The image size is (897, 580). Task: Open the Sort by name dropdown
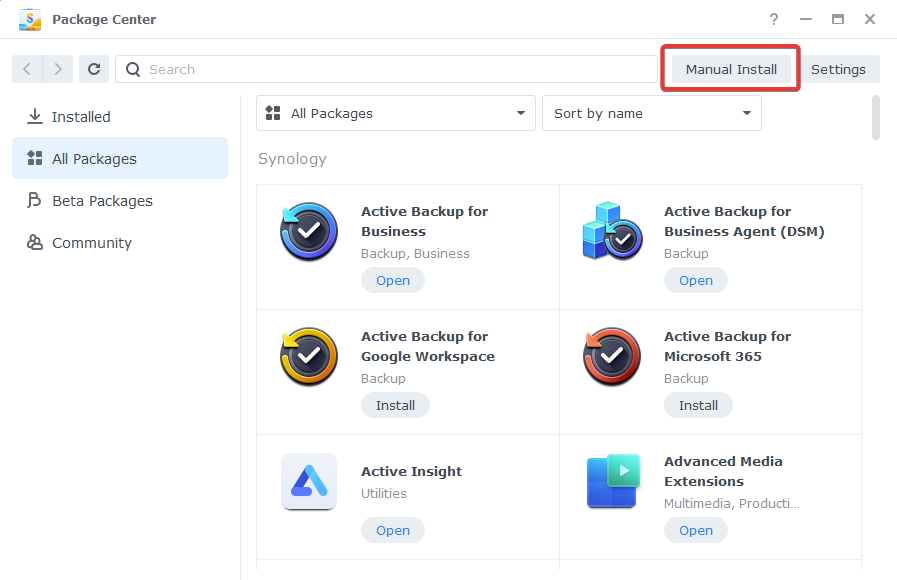652,113
